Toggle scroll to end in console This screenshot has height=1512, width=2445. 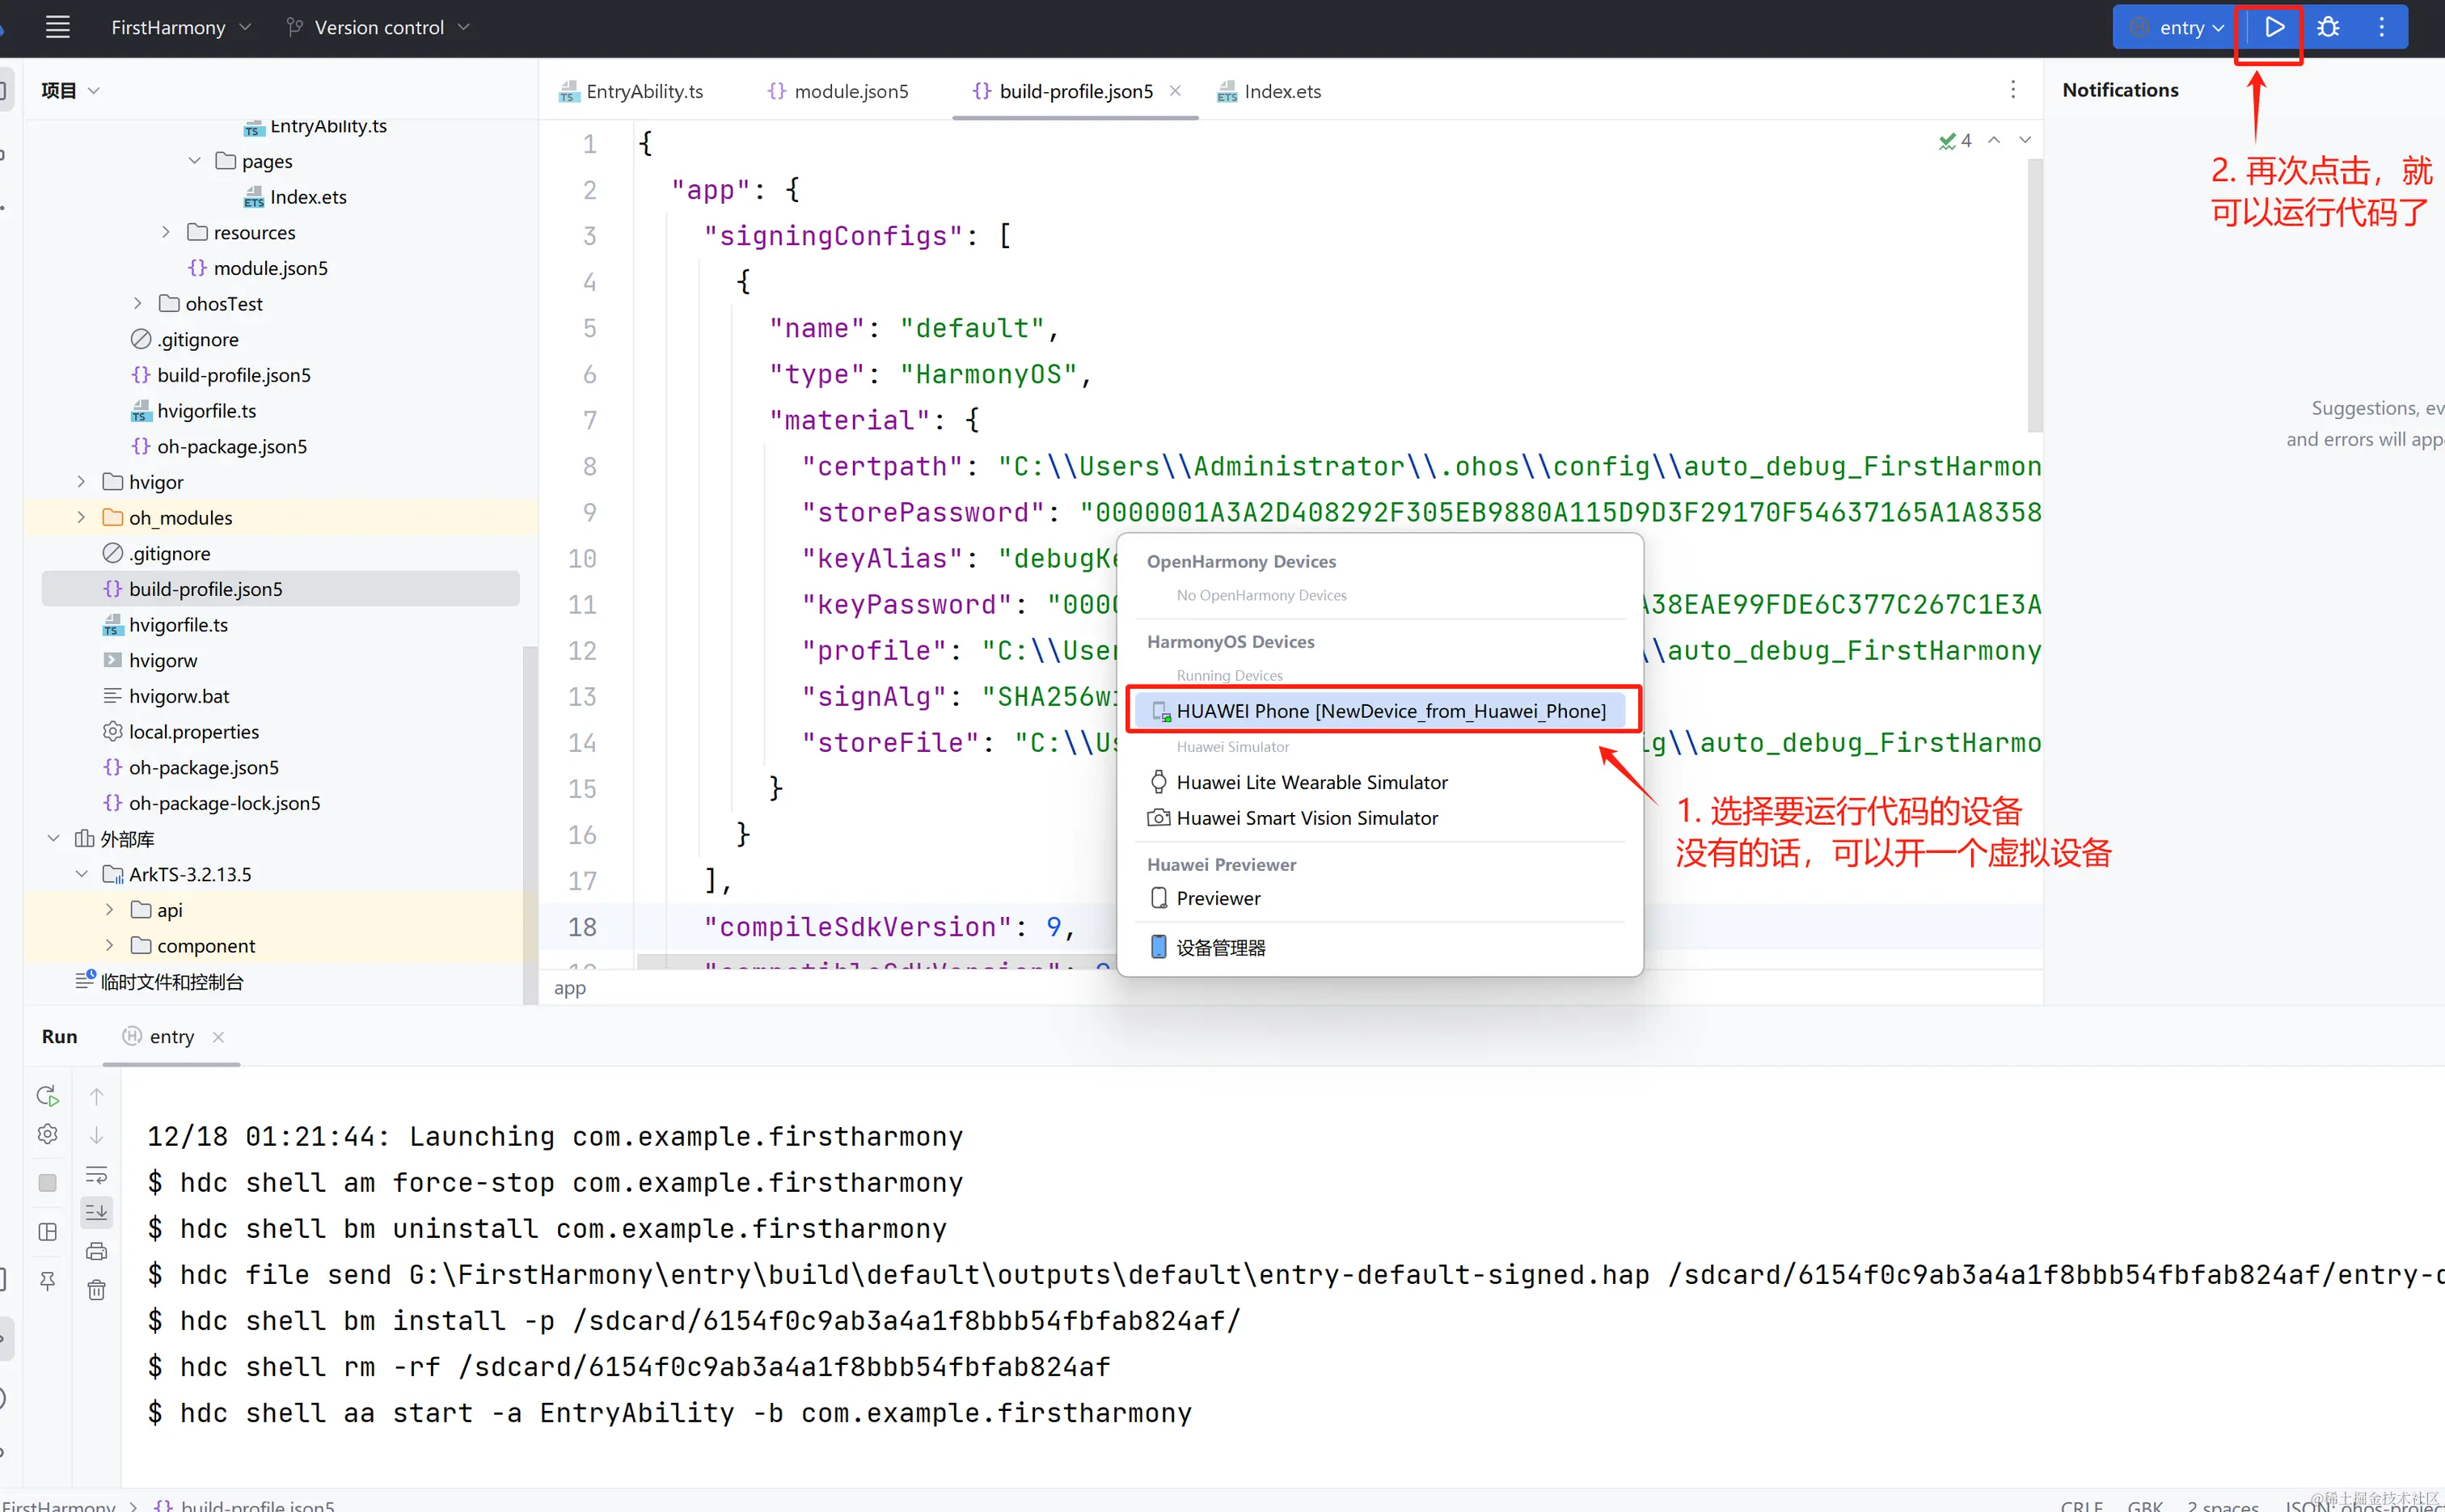pos(96,1212)
